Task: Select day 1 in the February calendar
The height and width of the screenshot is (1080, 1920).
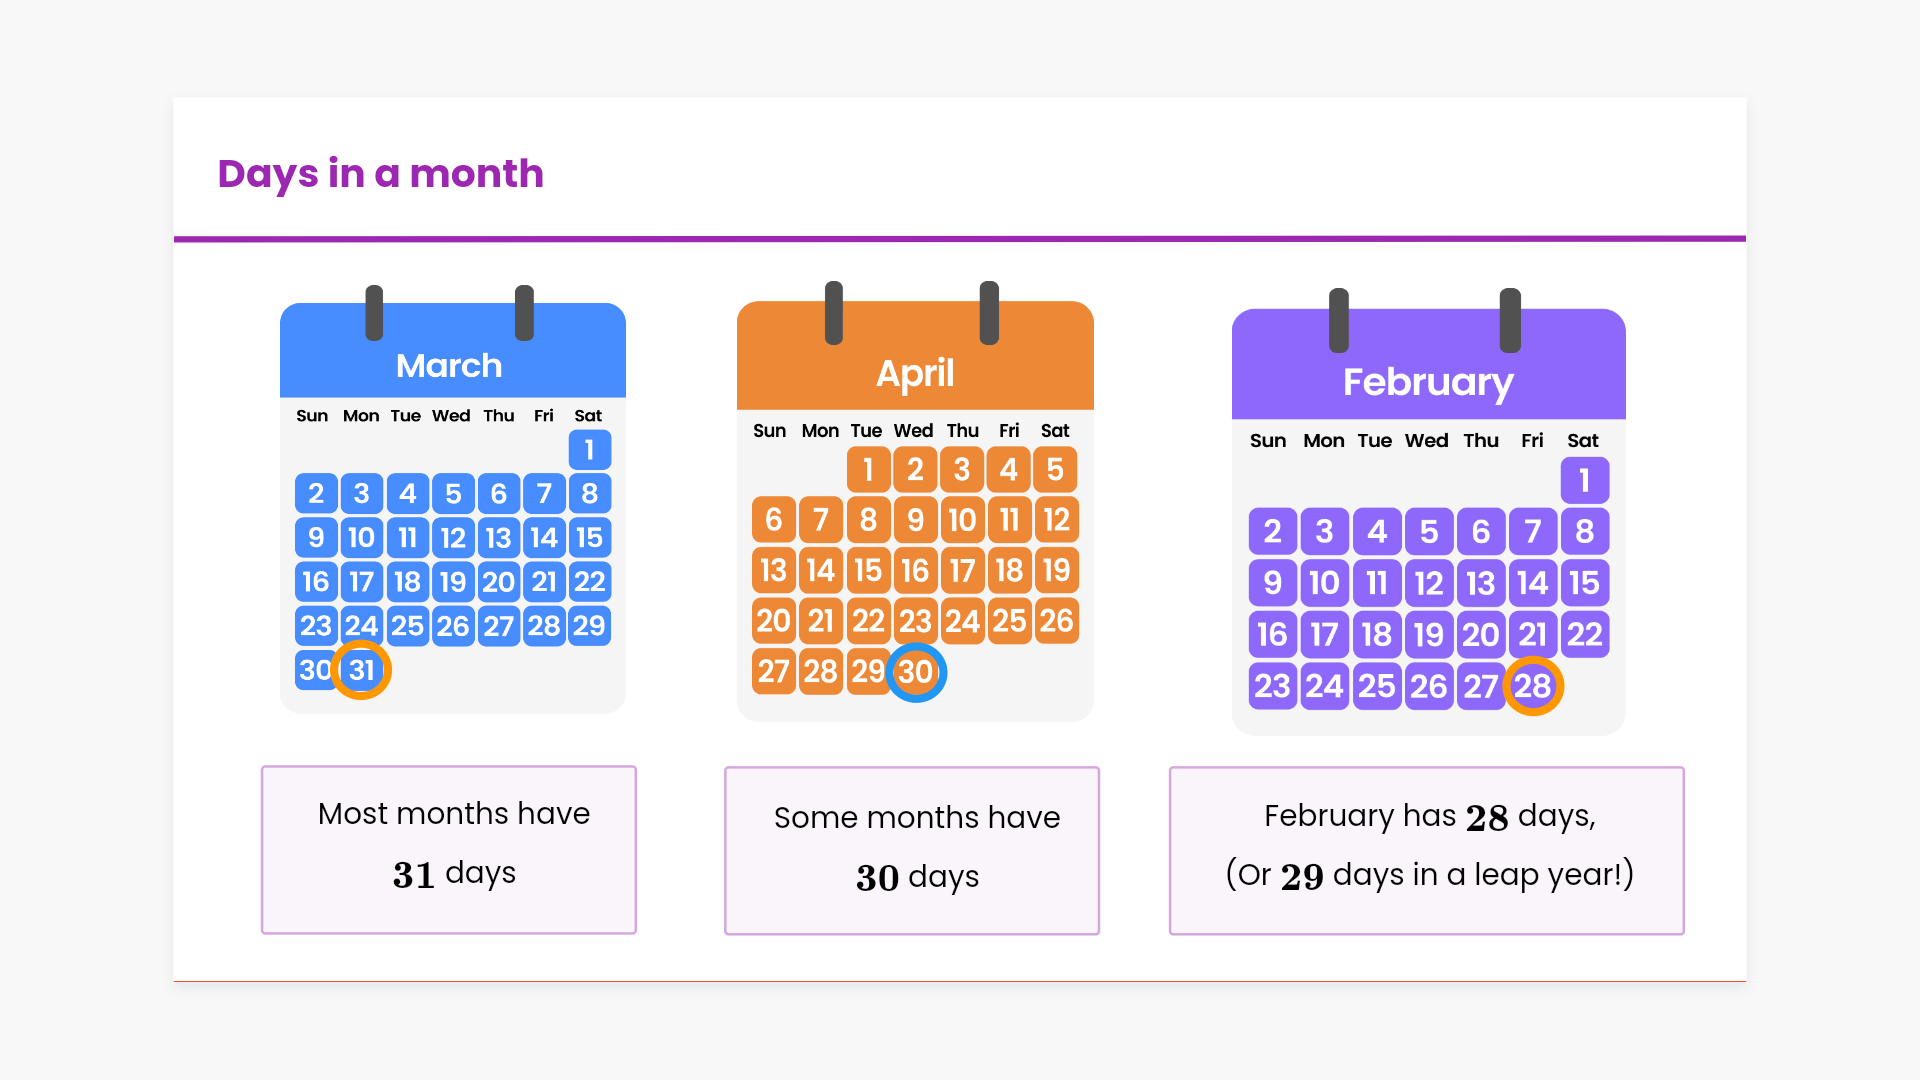Action: tap(1584, 481)
